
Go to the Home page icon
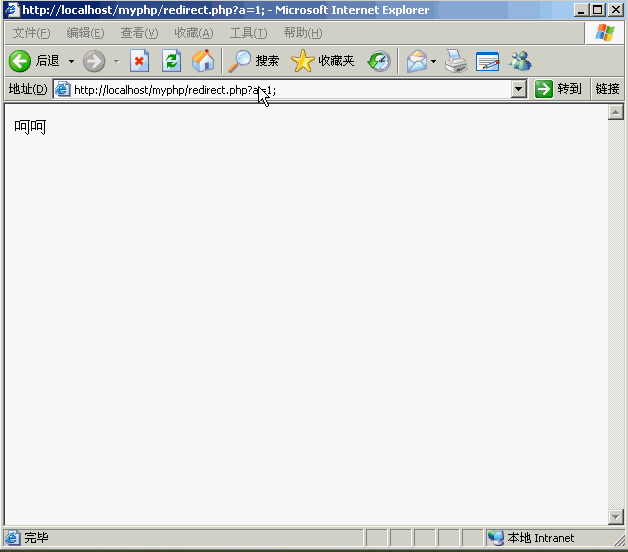(203, 61)
